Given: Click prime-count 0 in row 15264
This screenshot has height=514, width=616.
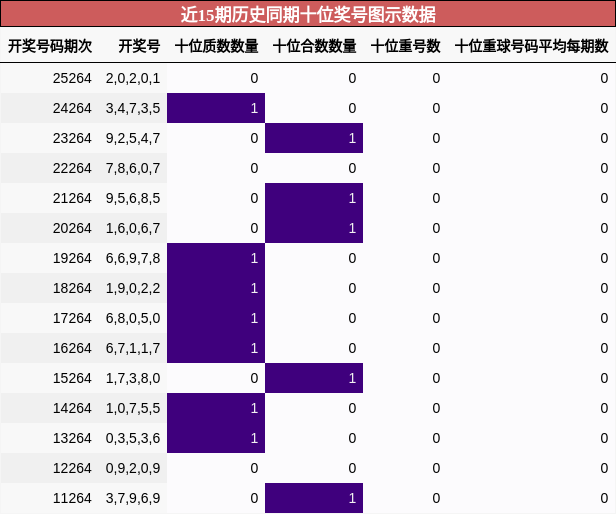Looking at the screenshot, I should (254, 378).
